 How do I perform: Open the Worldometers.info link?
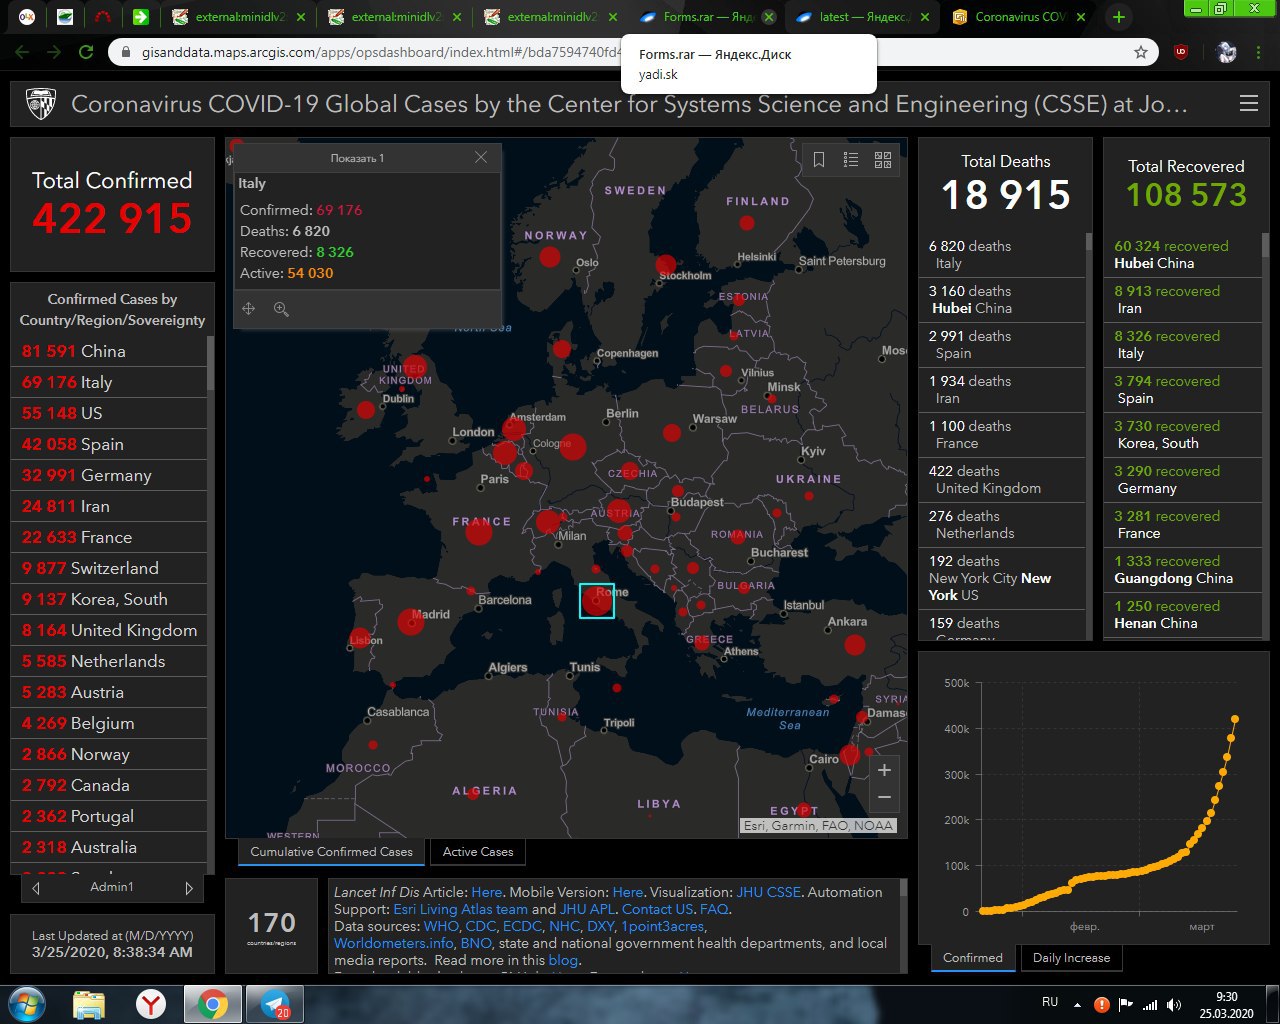[x=393, y=943]
